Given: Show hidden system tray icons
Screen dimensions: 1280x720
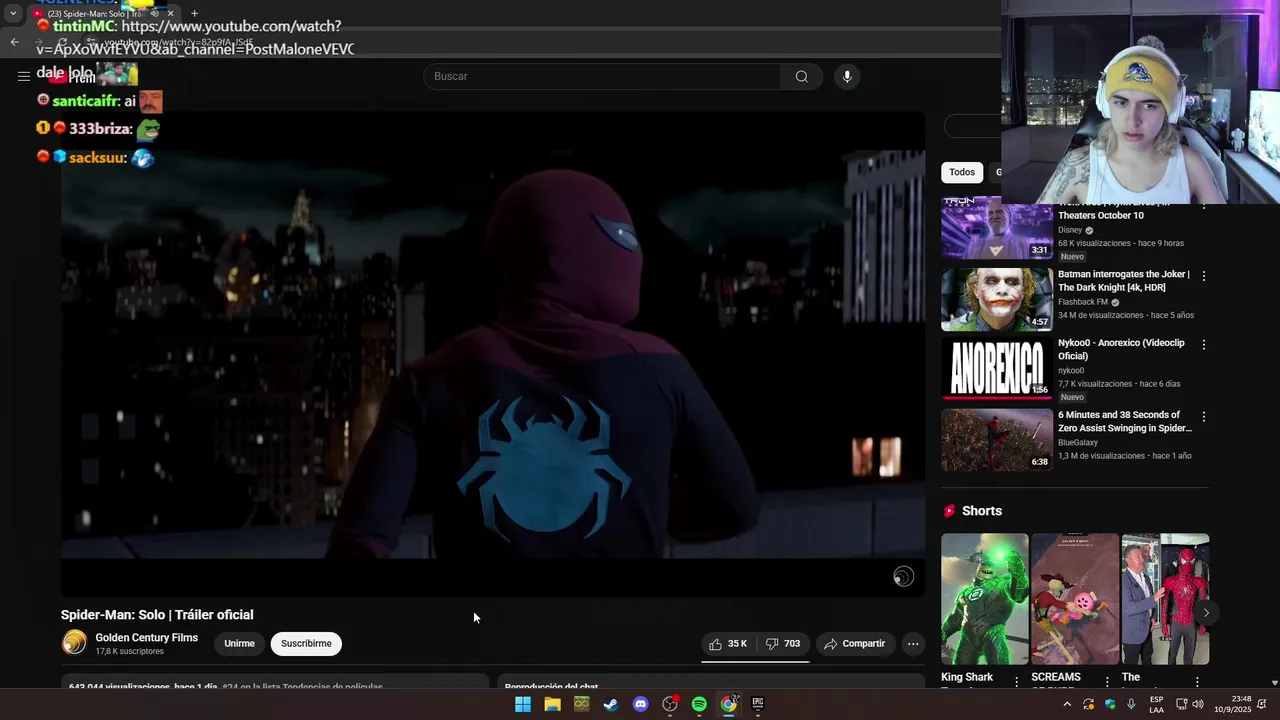Looking at the screenshot, I should 1067,704.
